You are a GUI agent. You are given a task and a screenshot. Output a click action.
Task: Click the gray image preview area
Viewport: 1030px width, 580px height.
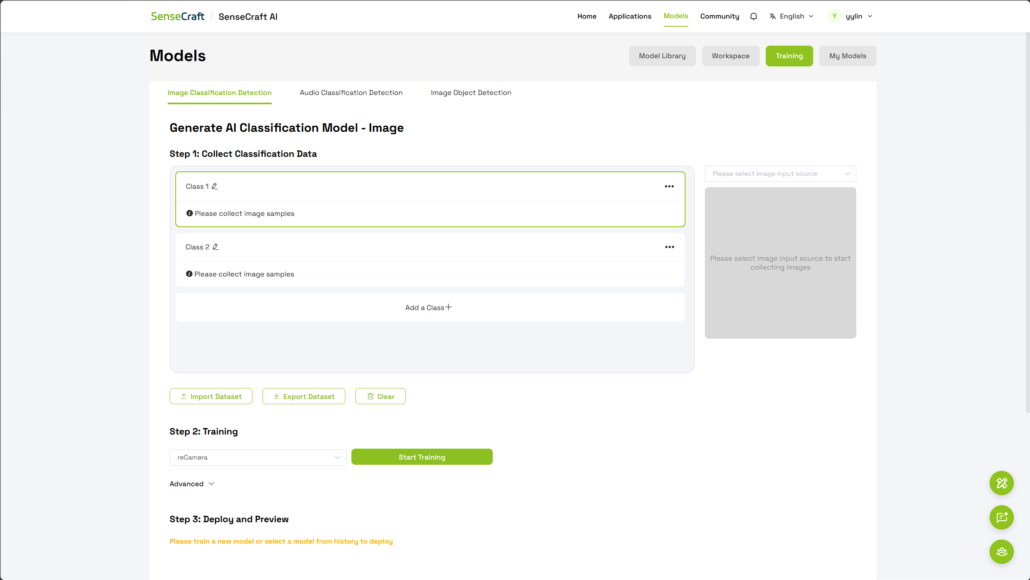coord(780,263)
